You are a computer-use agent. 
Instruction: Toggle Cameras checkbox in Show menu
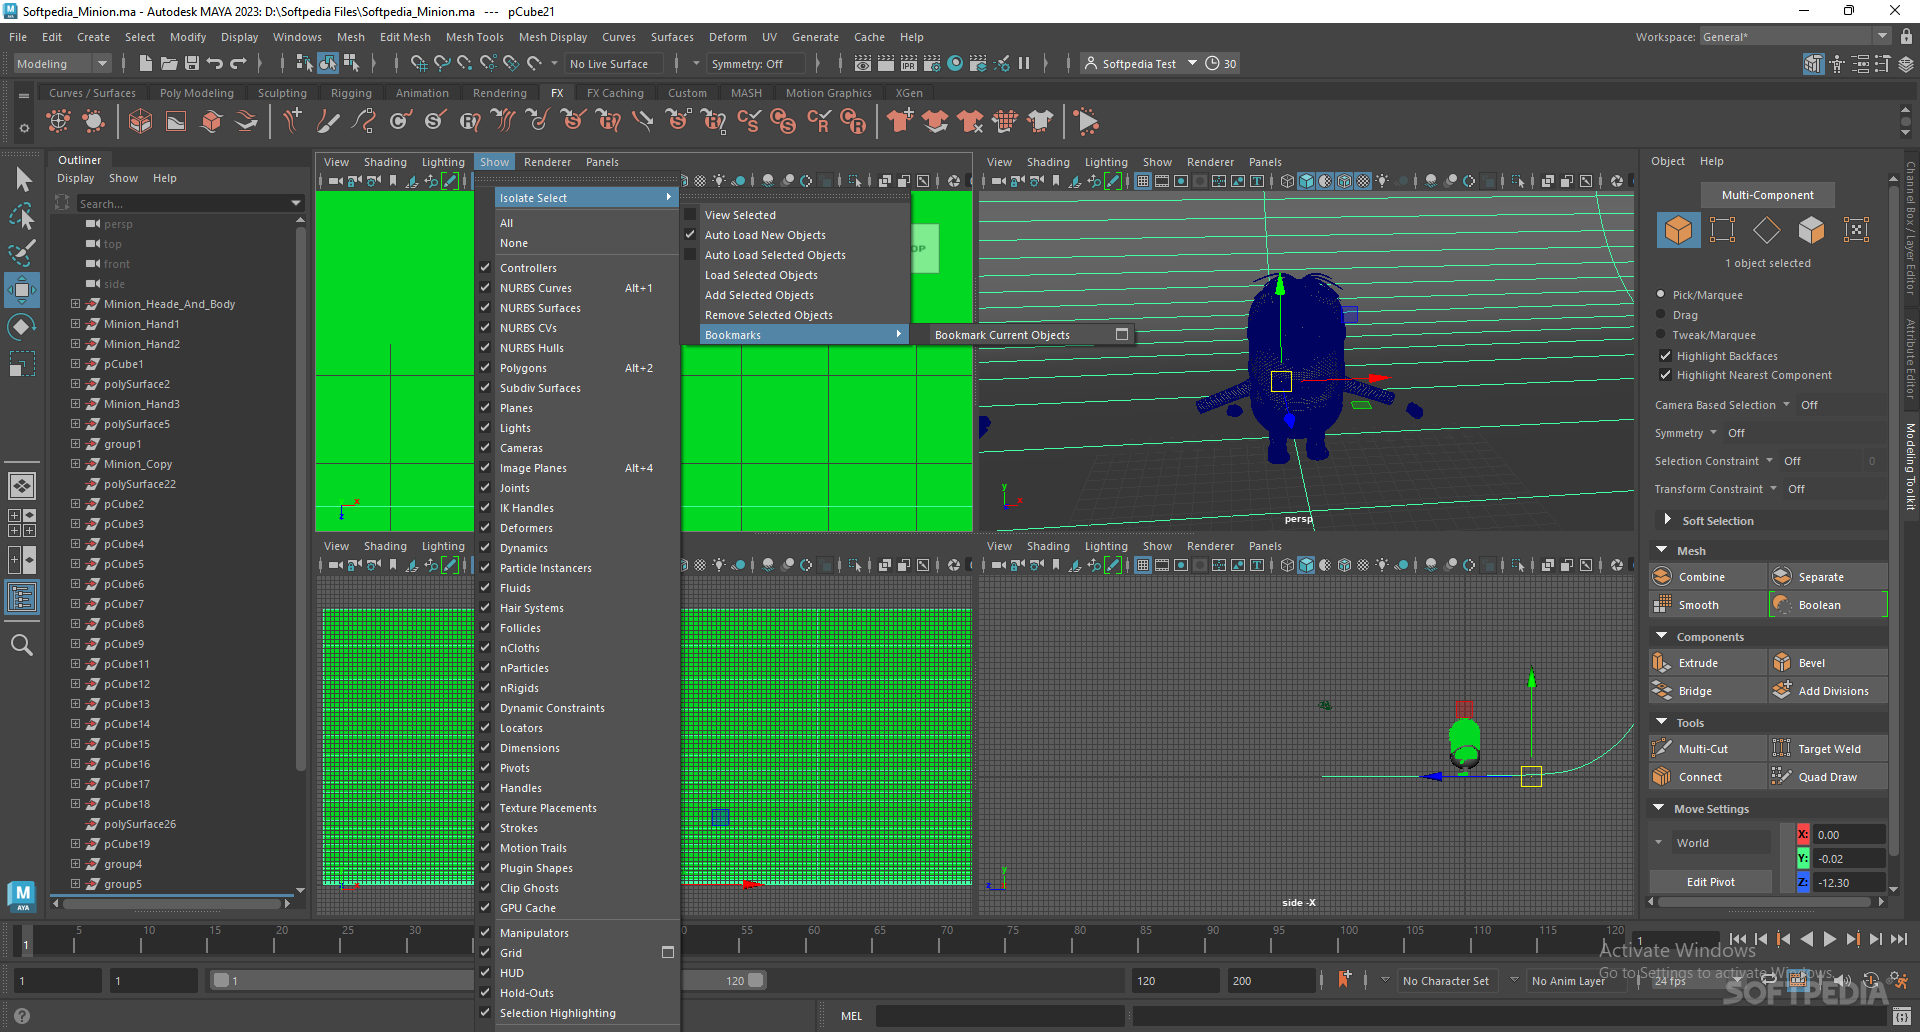point(485,448)
